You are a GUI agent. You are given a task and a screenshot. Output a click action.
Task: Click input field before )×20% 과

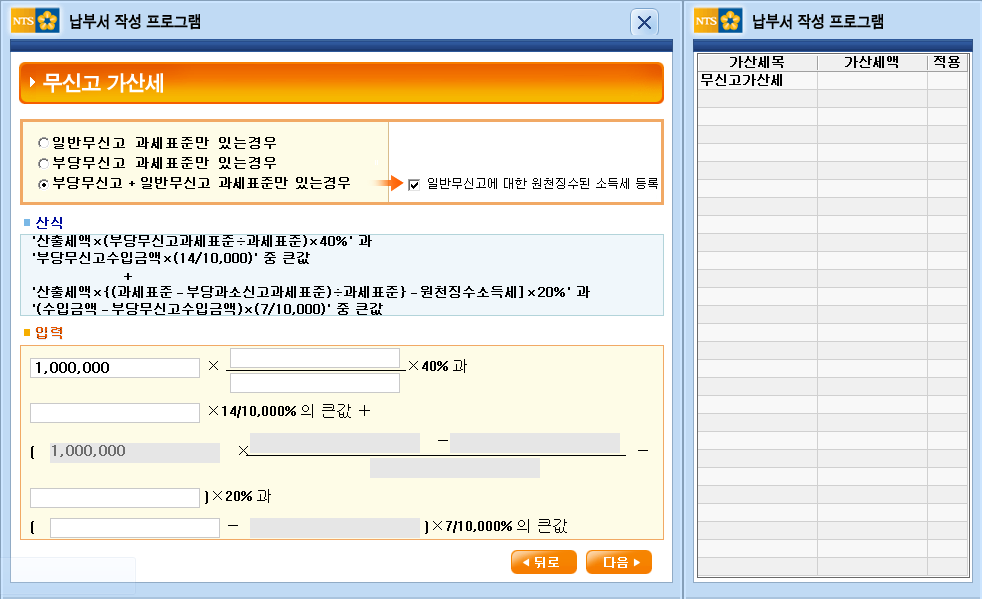point(115,498)
